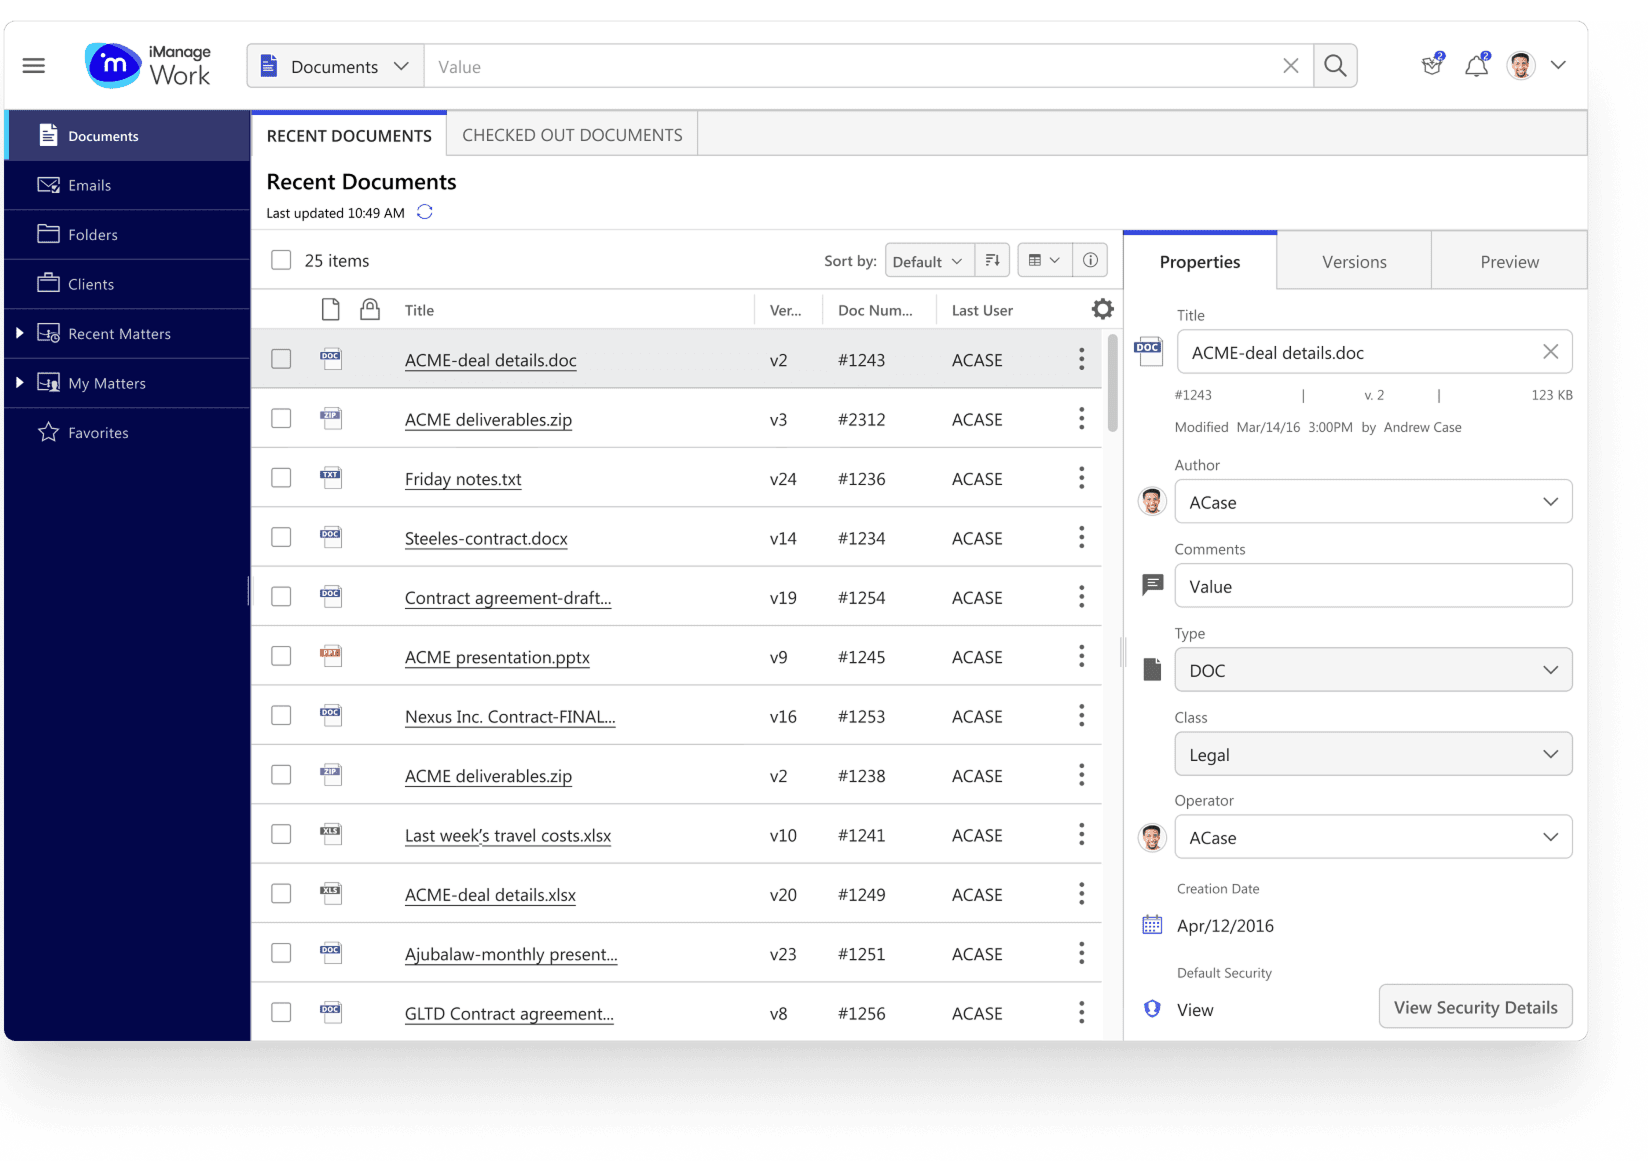This screenshot has width=1648, height=1174.
Task: Select all 25 items with the header checkbox
Action: pos(281,259)
